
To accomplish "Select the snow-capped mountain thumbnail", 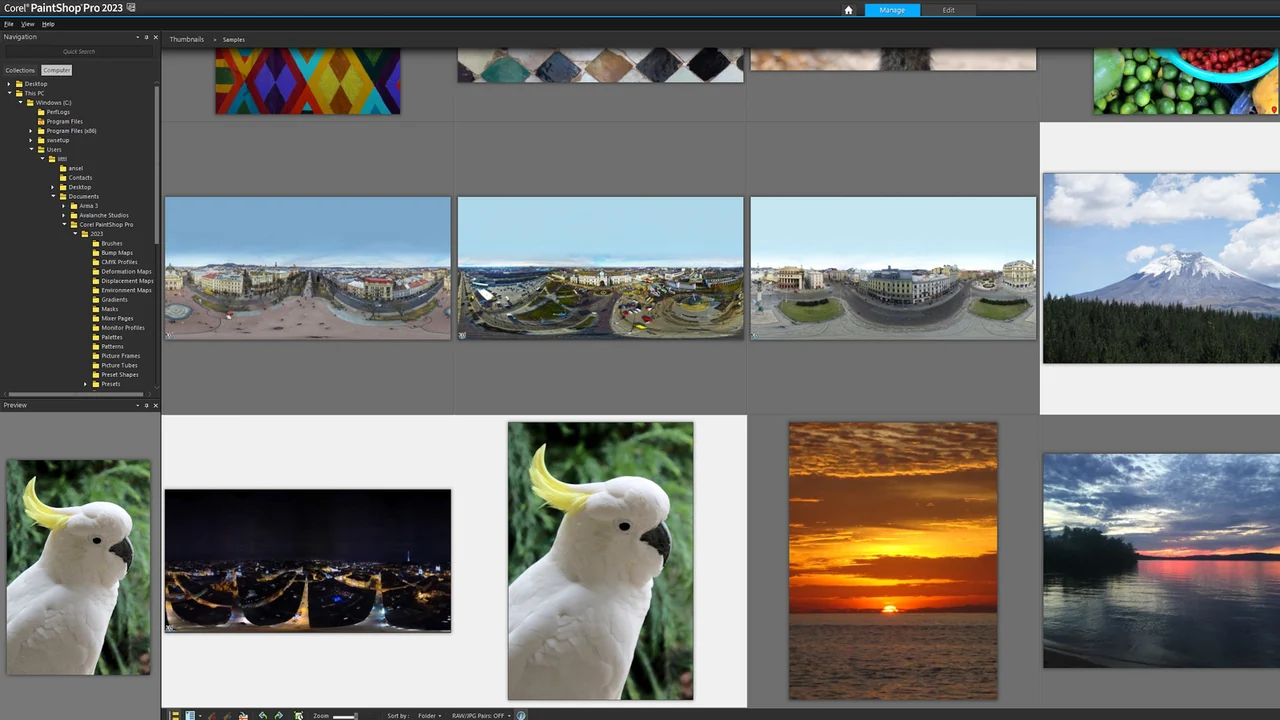I will (x=1161, y=268).
